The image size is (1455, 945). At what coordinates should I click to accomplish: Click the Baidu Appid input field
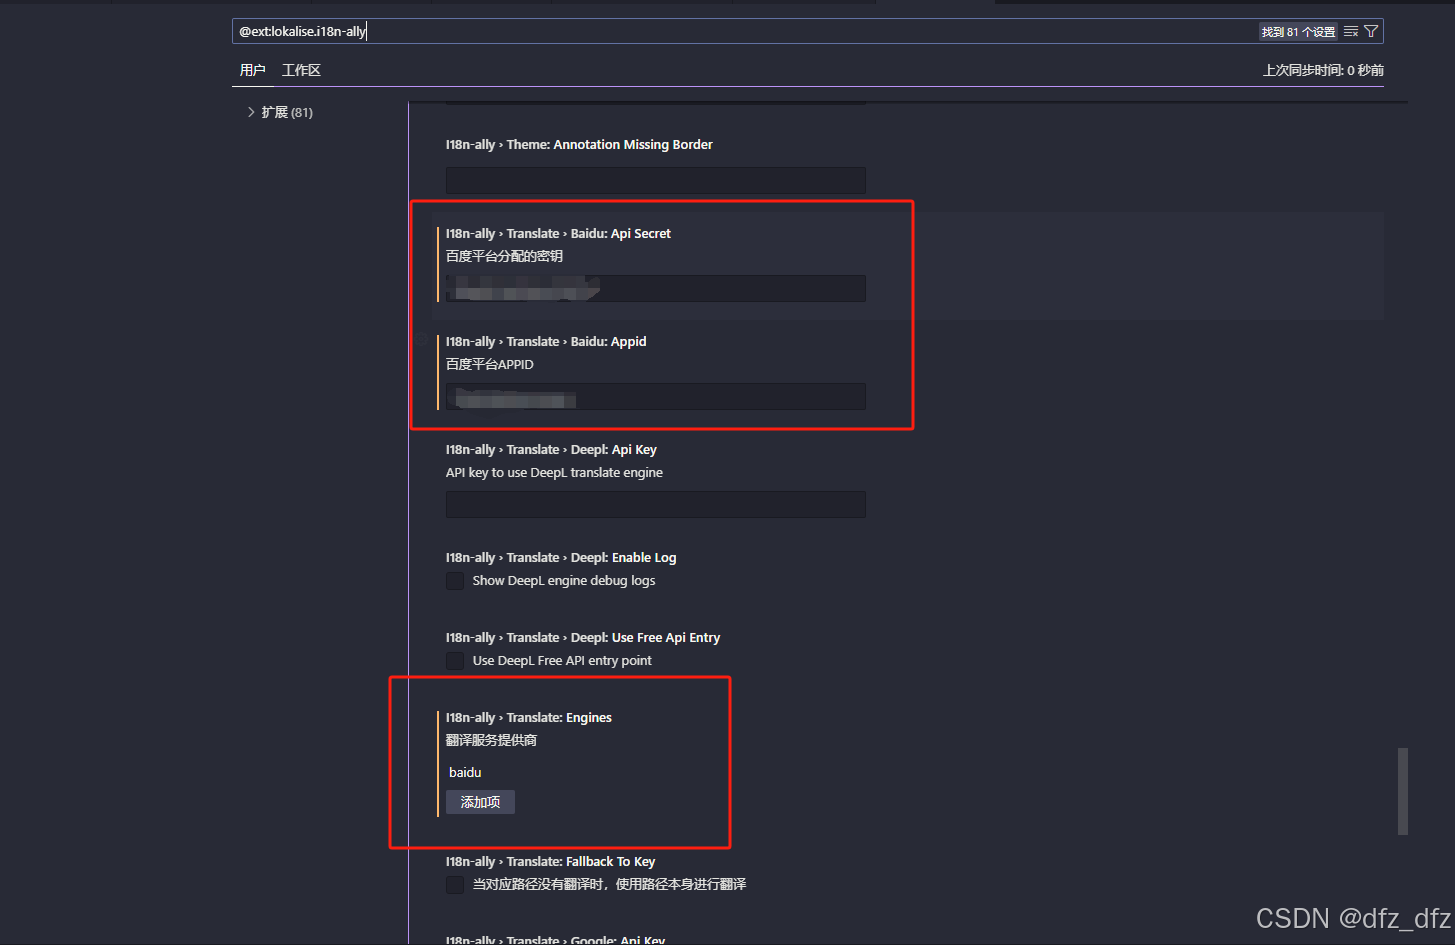pos(655,396)
